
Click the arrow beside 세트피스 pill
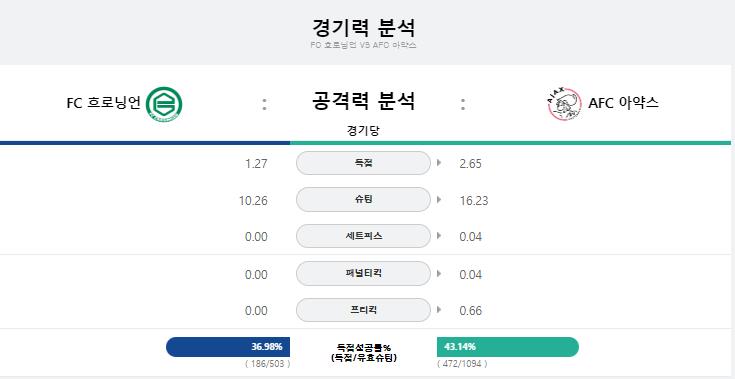coord(439,236)
